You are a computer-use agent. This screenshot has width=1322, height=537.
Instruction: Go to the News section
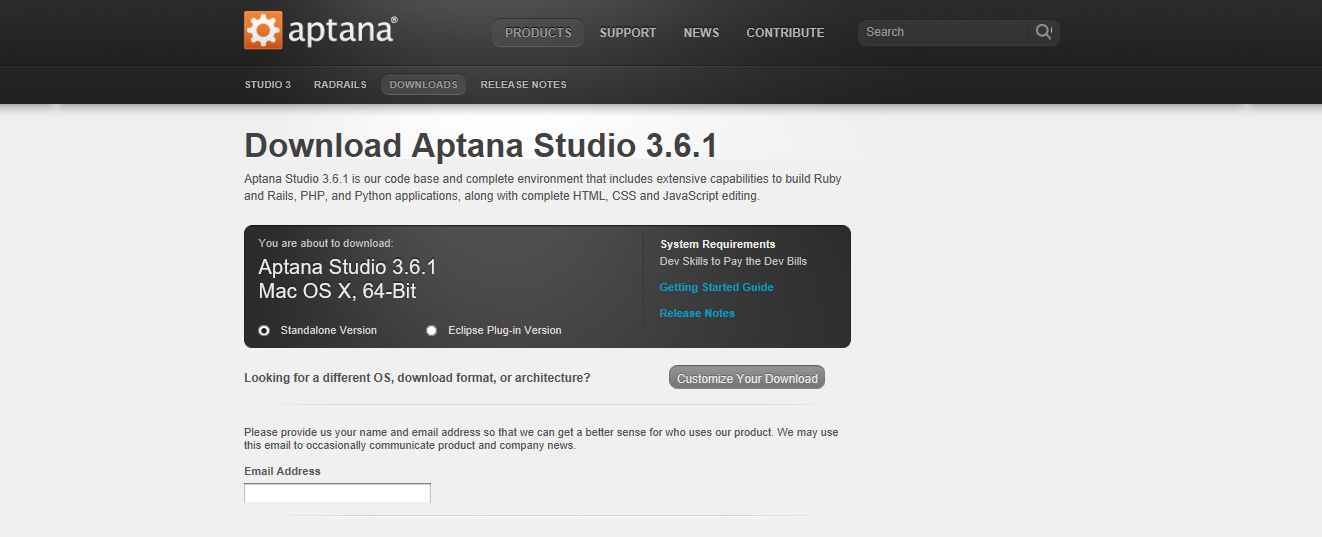(701, 33)
